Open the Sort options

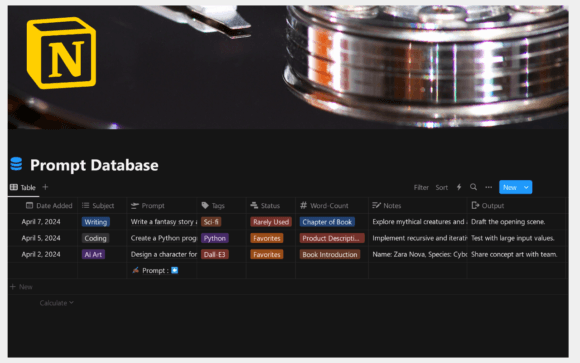(442, 187)
